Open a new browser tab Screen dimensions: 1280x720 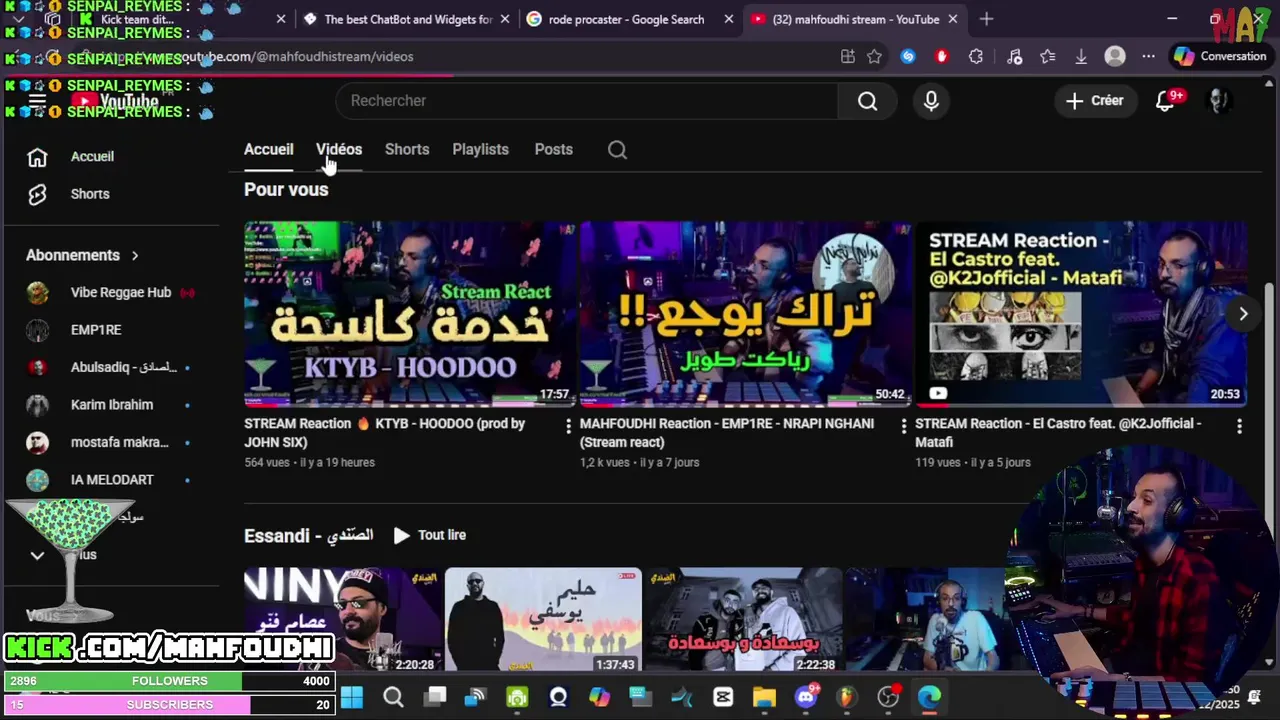click(987, 19)
